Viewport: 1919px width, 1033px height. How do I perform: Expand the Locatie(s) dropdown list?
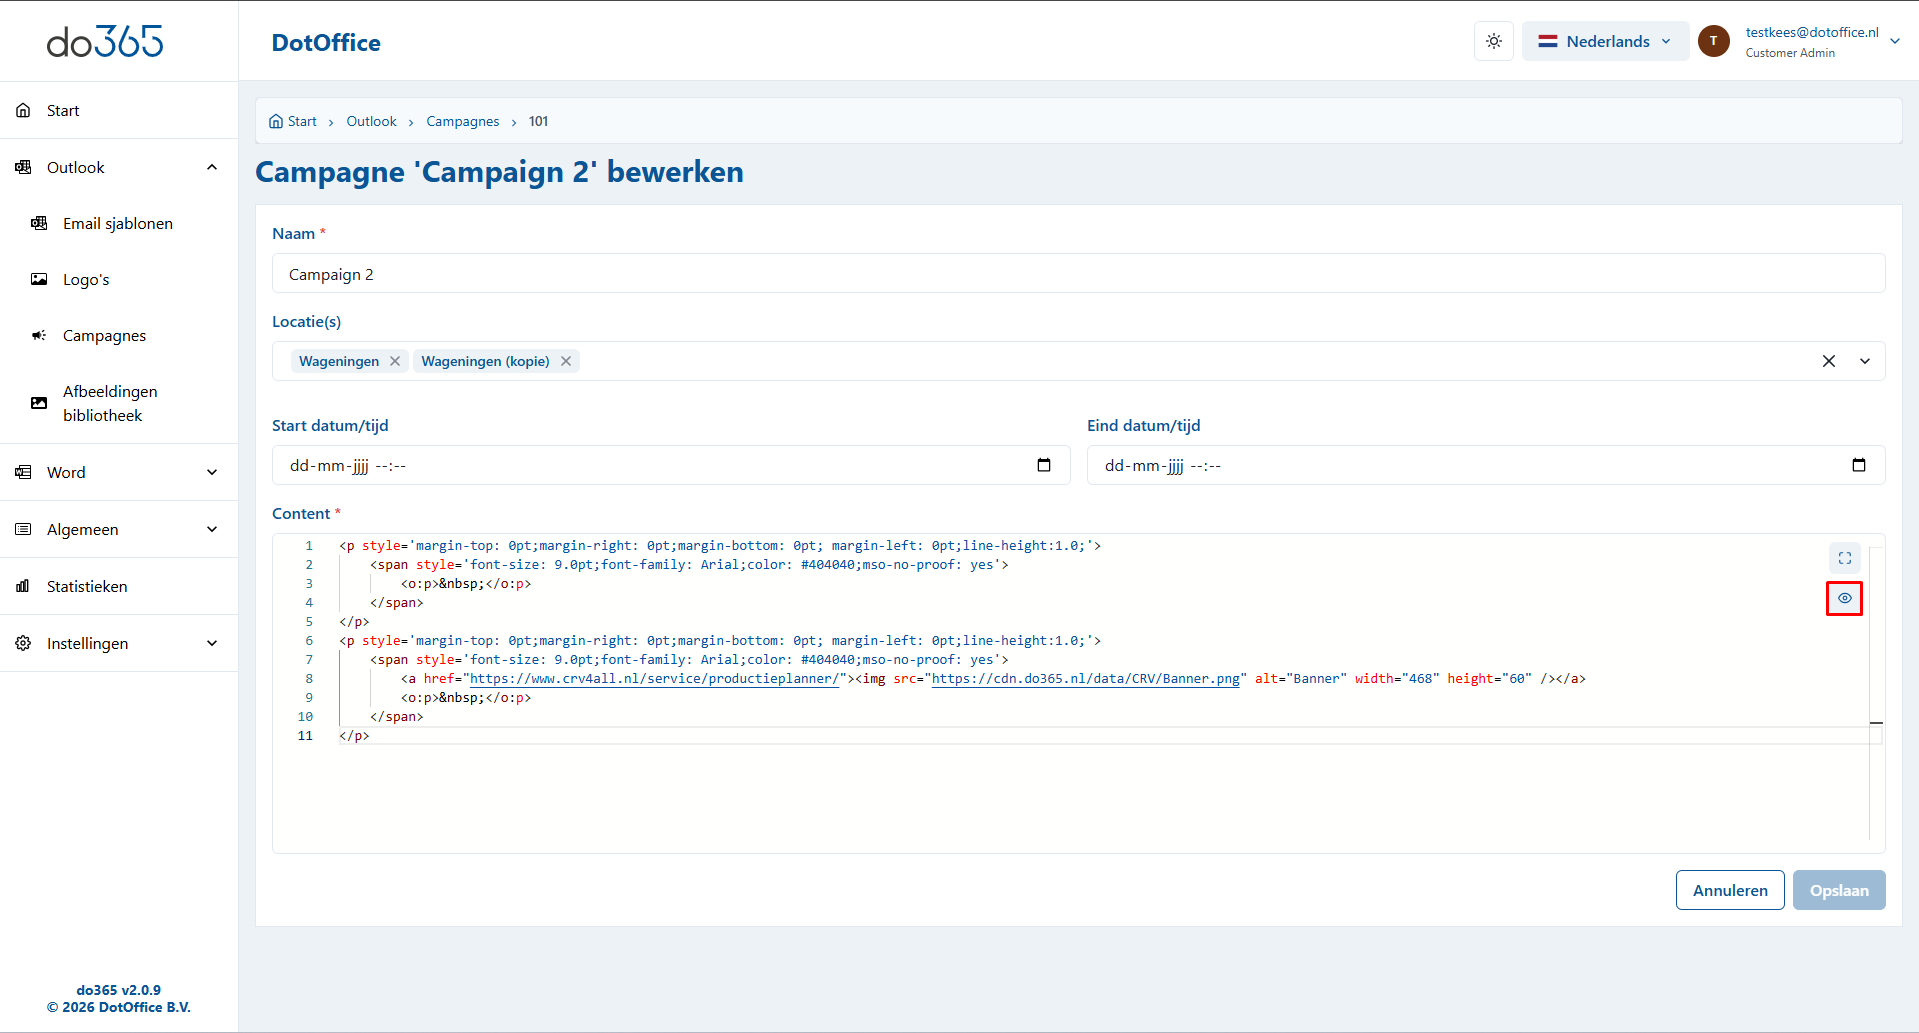1865,361
